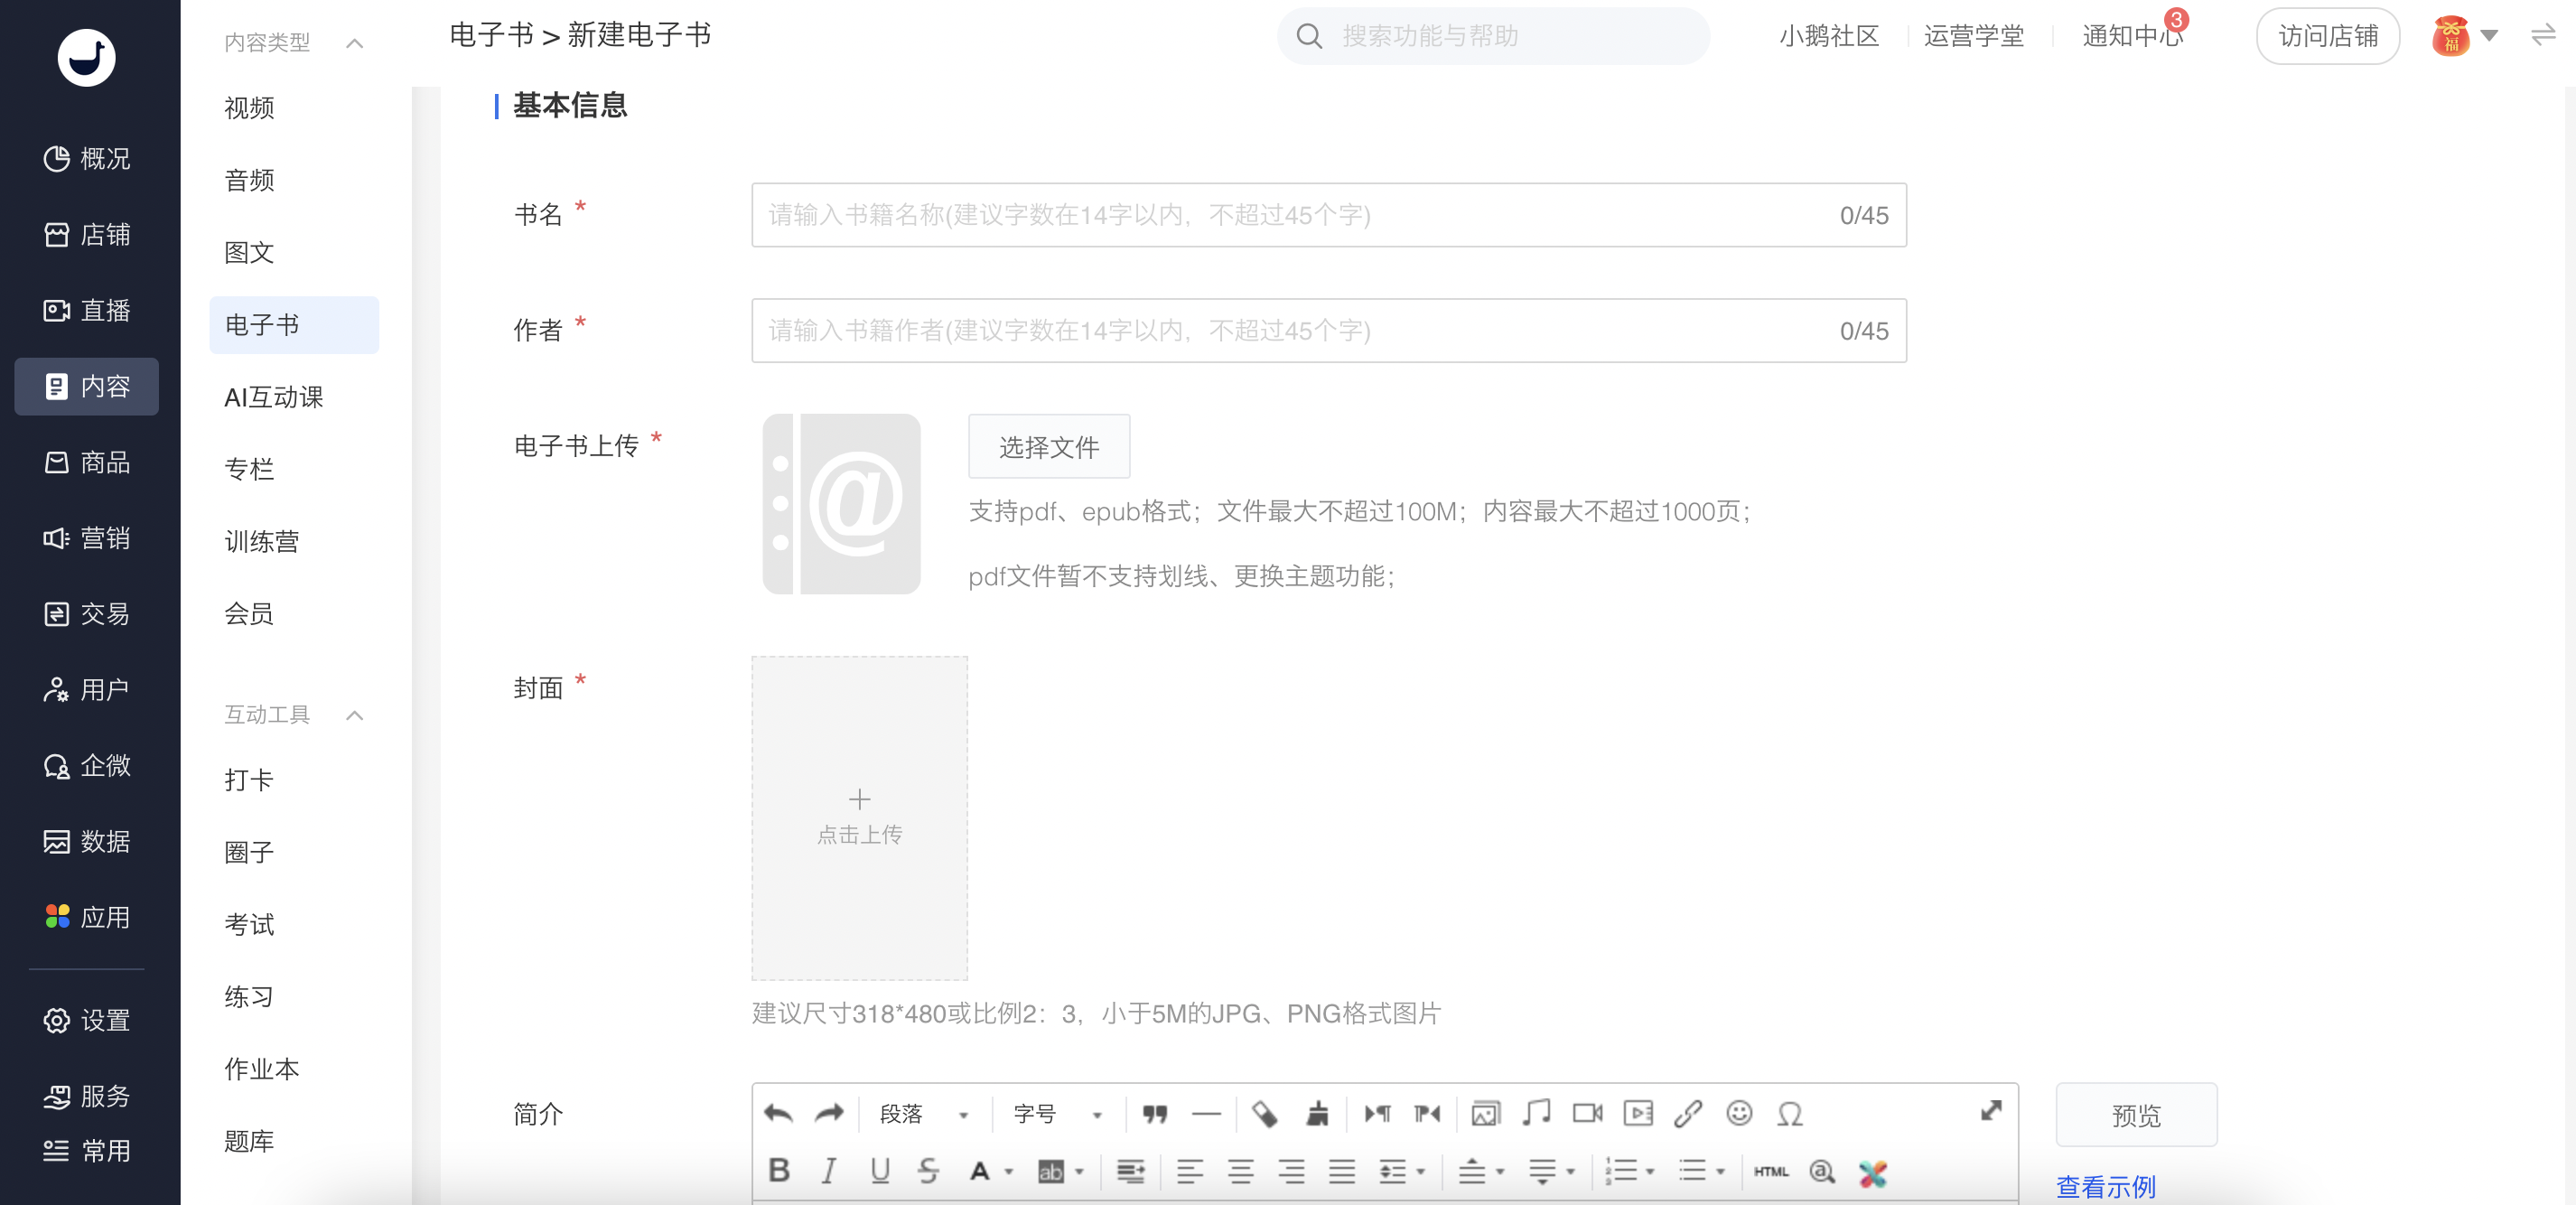Open 设置 in the main sidebar

pos(87,1020)
